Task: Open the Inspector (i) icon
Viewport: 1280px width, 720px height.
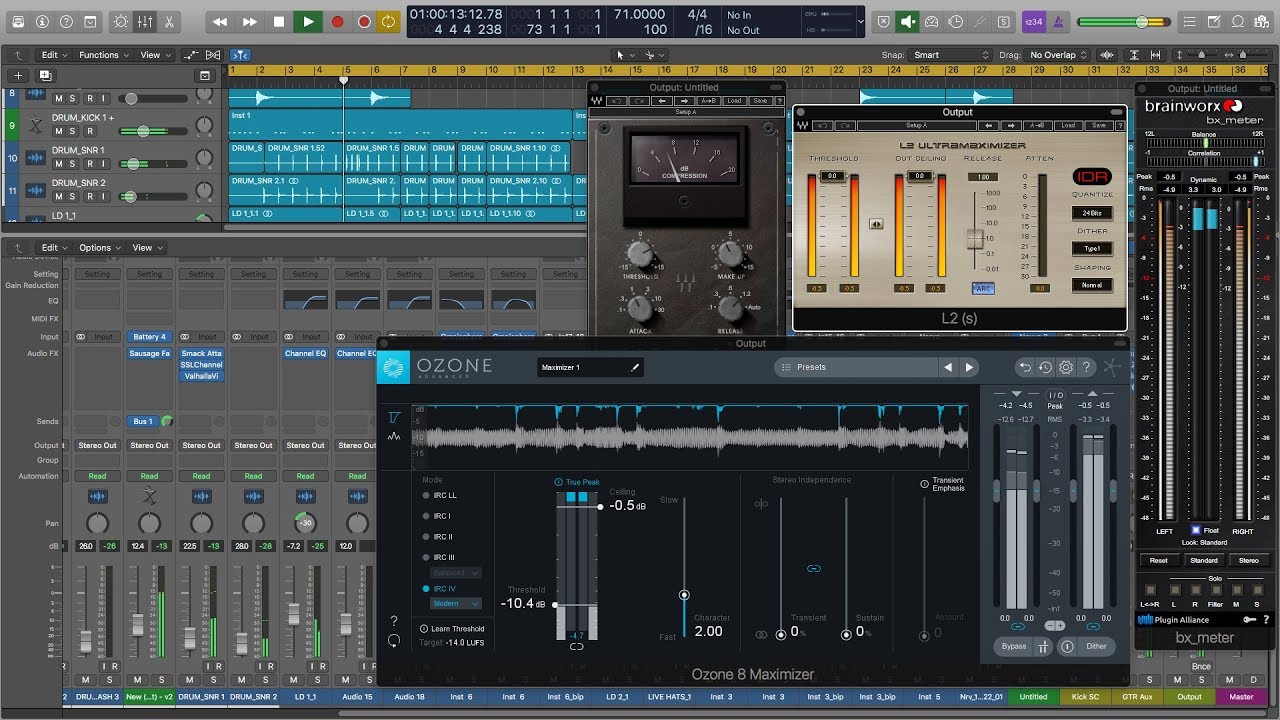Action: click(42, 21)
